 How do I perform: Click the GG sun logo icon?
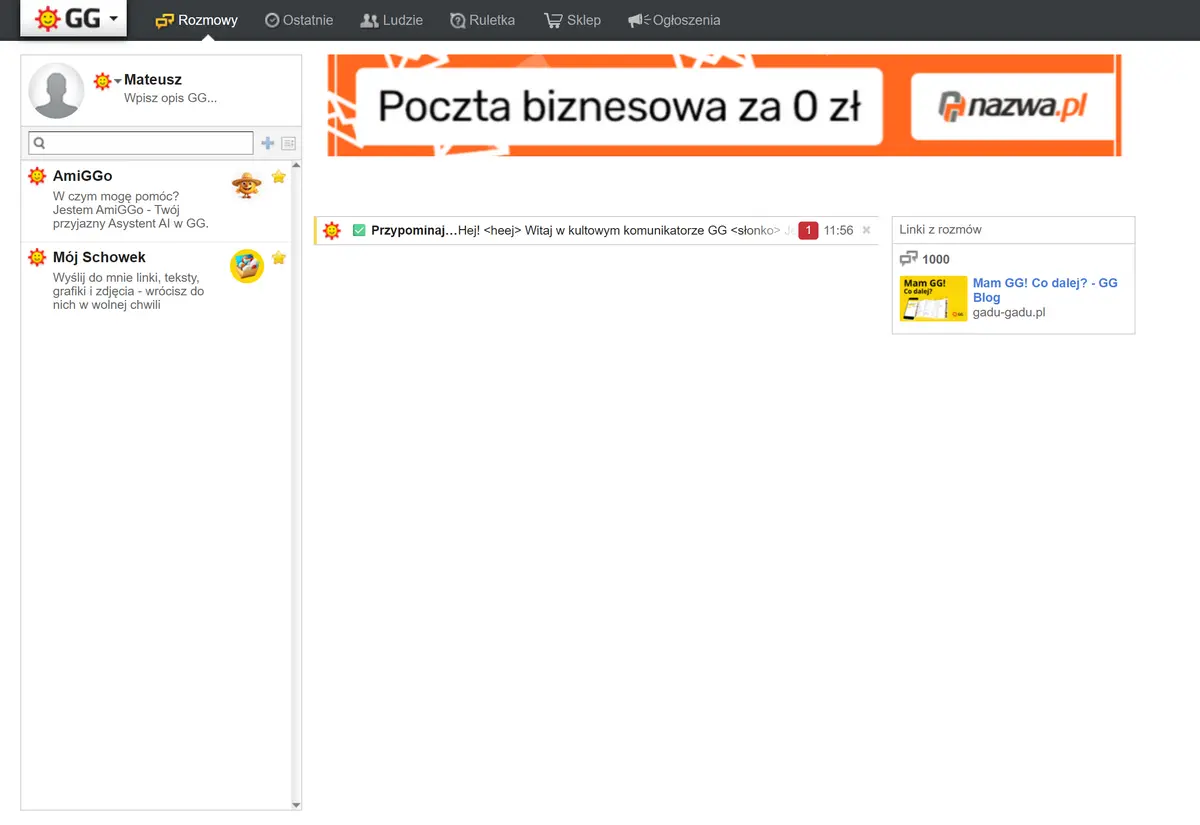coord(46,18)
